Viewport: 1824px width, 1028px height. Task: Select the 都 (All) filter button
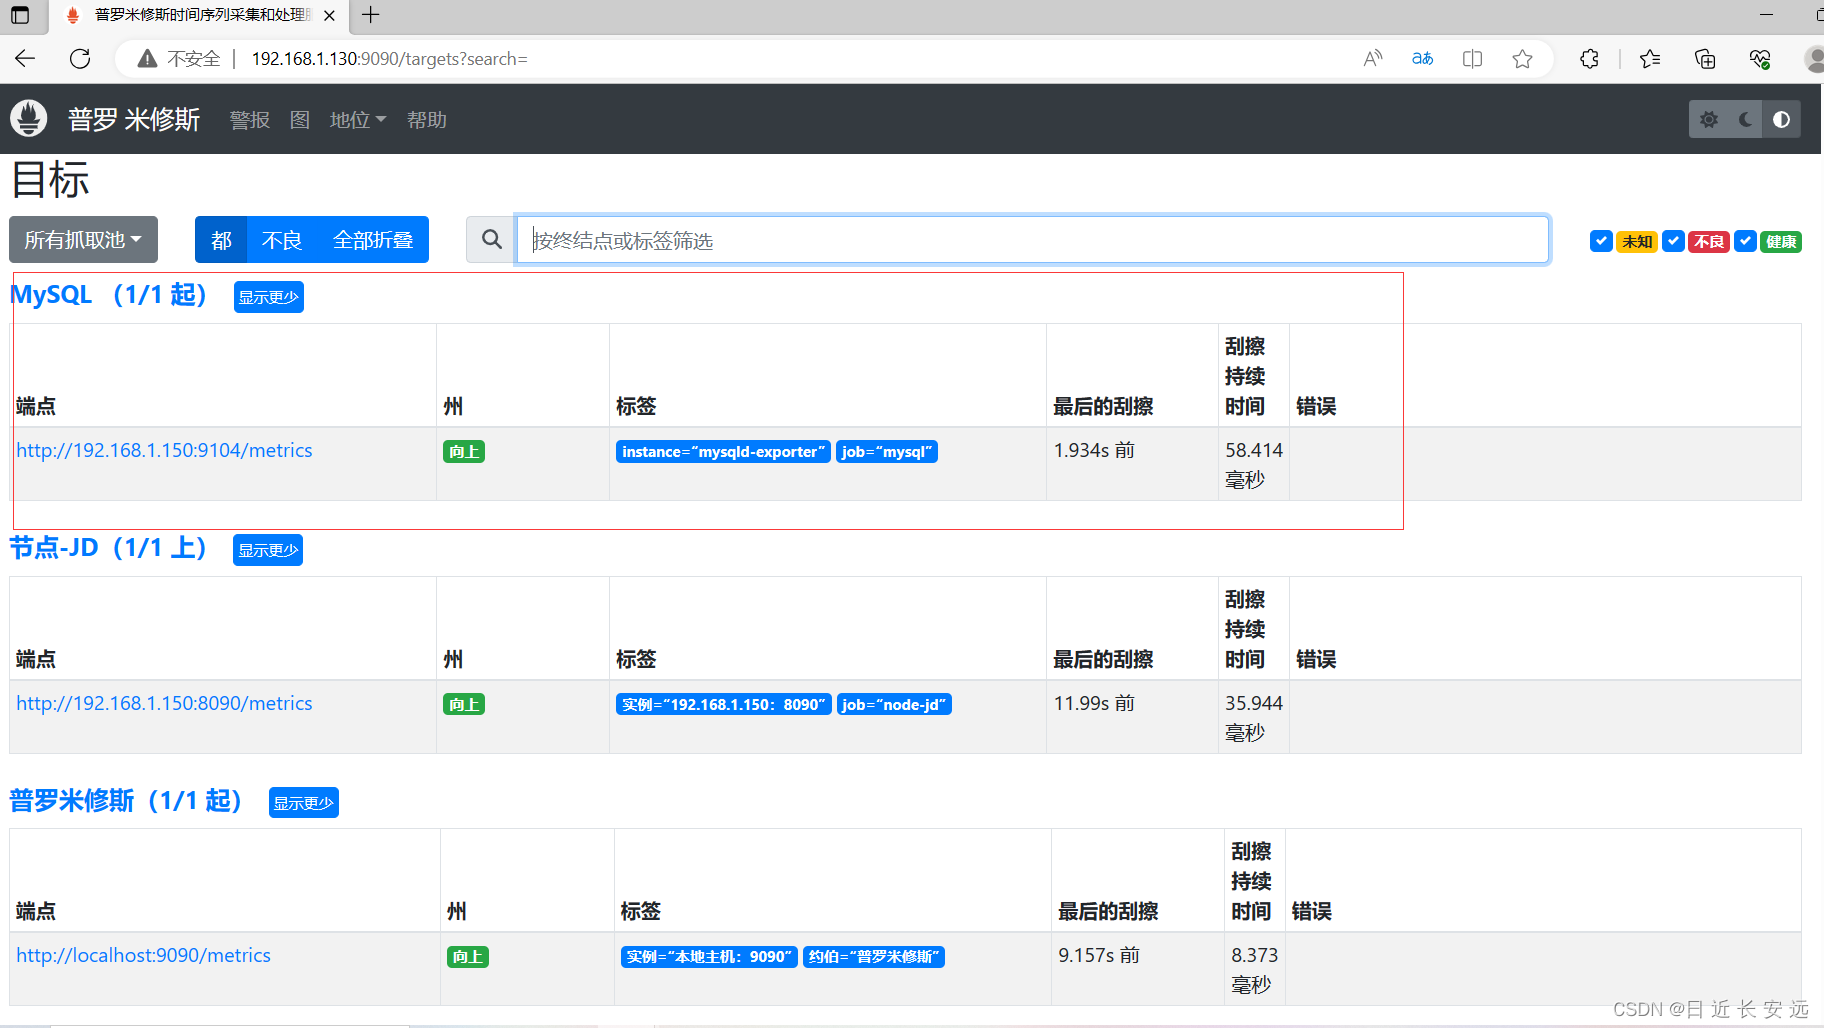point(221,240)
